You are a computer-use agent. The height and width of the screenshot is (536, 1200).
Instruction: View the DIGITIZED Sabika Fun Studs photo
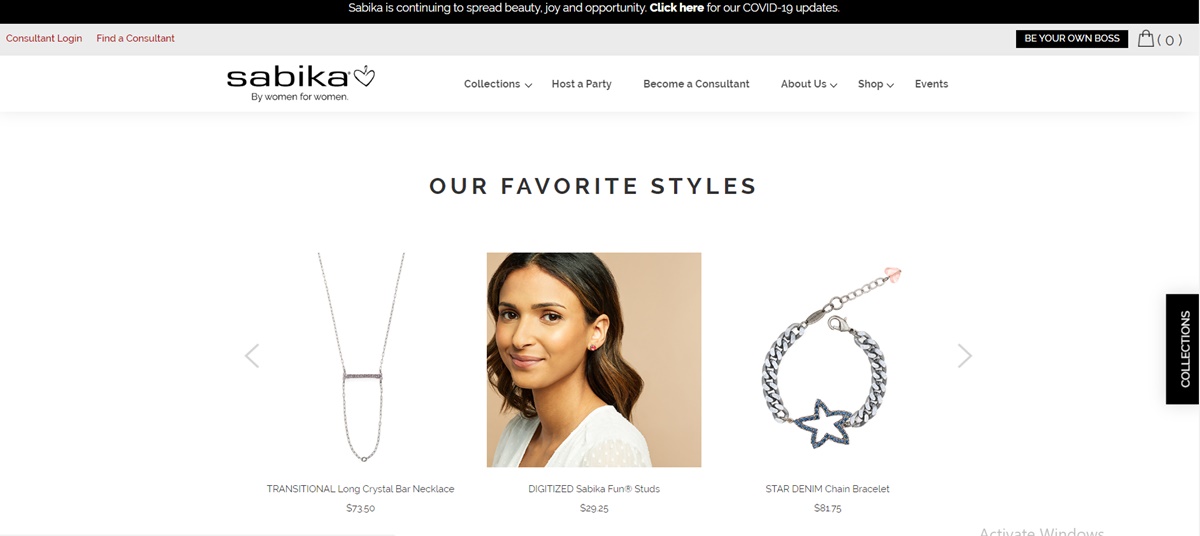[x=594, y=359]
